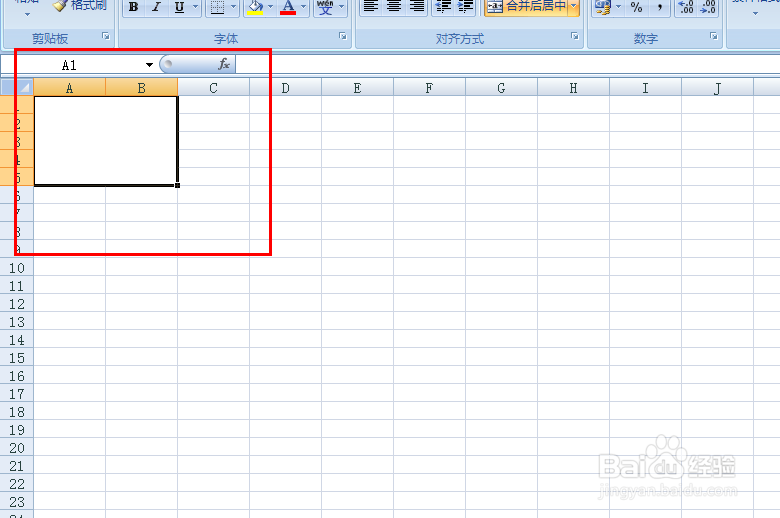Viewport: 780px width, 518px height.
Task: Open the accounting format dropdown arrow
Action: click(x=619, y=7)
